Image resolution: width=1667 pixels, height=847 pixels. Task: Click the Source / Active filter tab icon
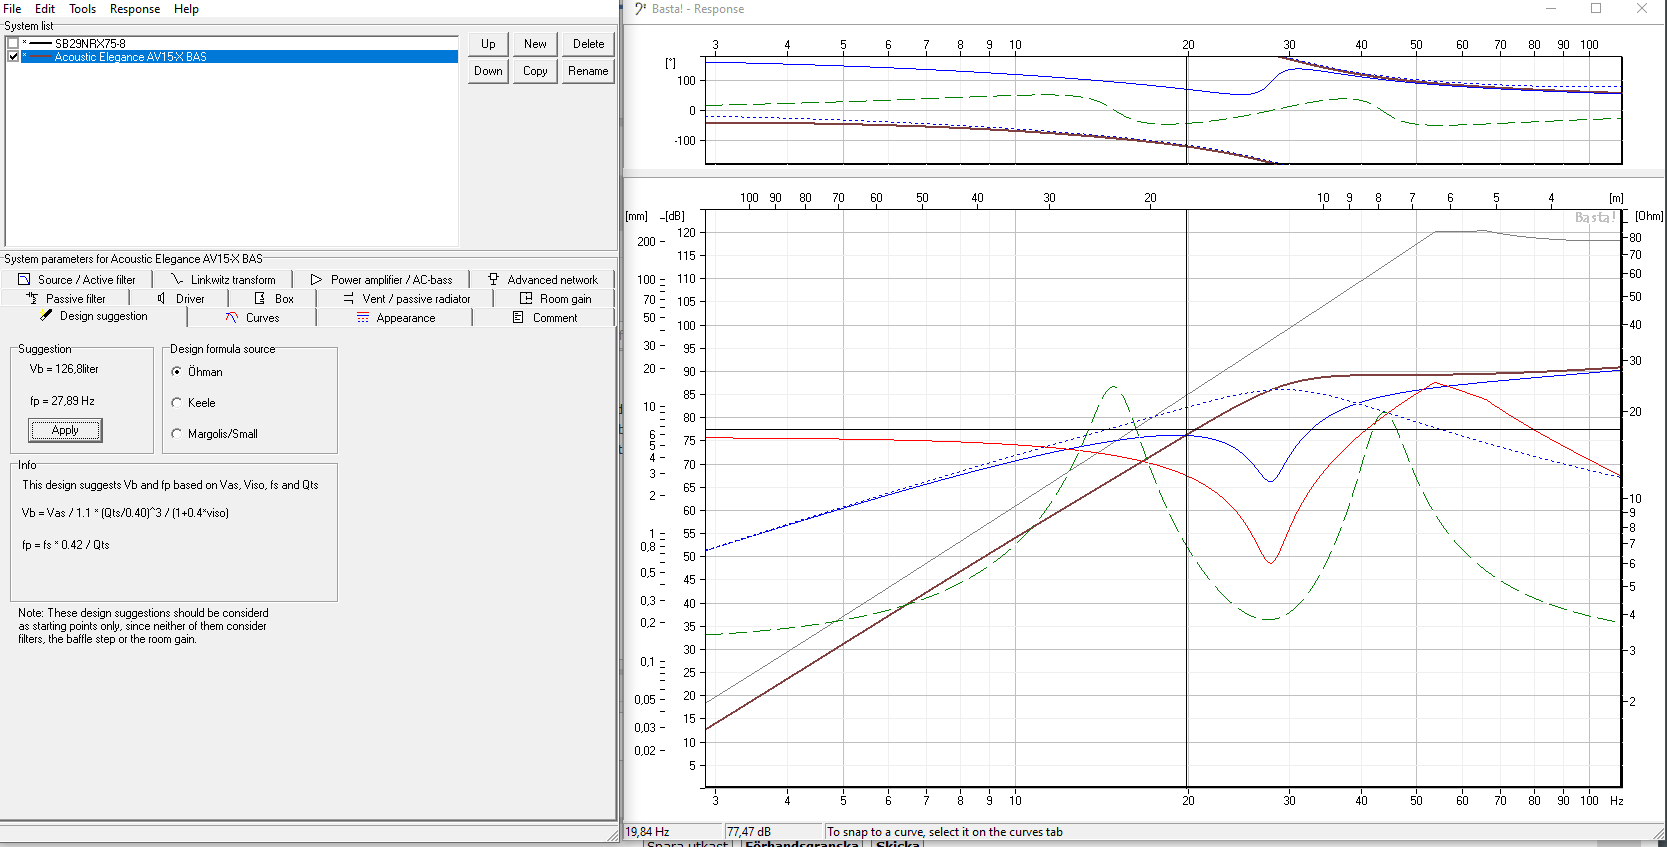[24, 280]
